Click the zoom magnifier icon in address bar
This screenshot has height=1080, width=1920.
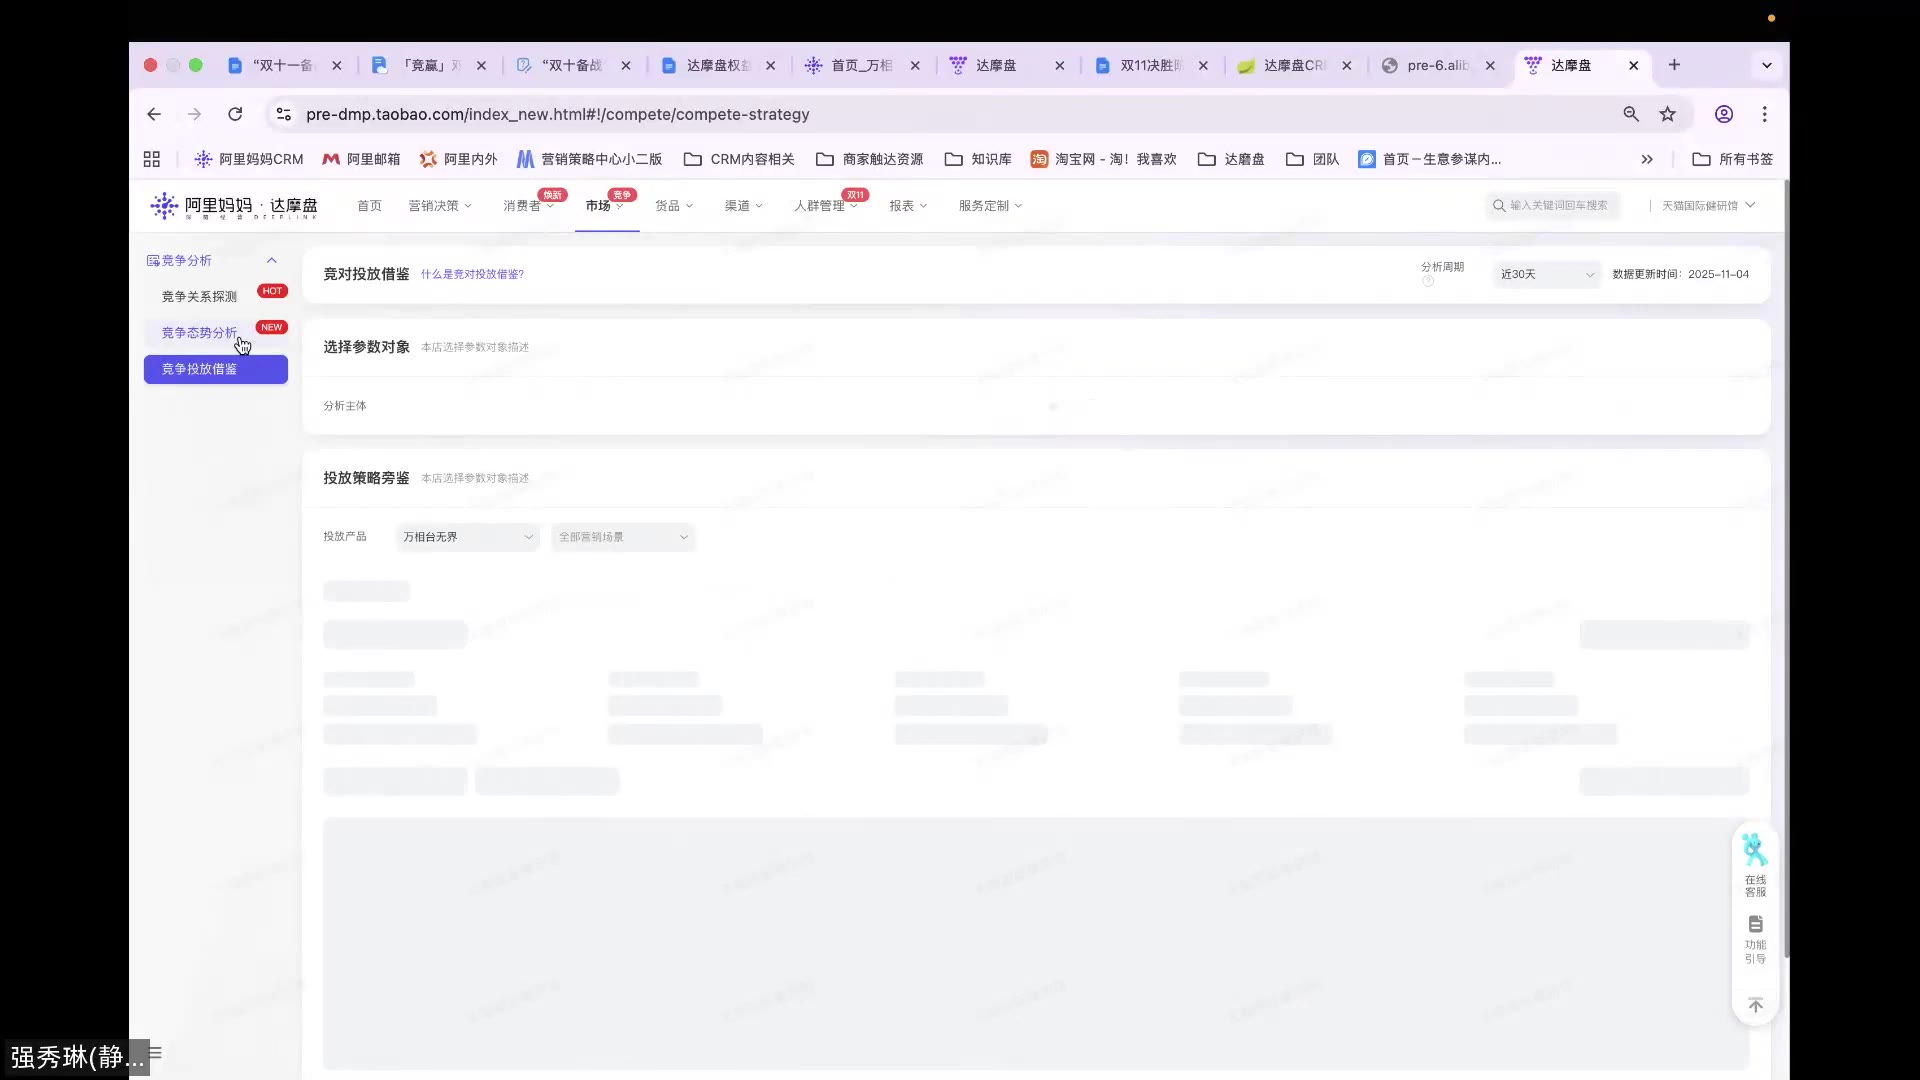[1631, 114]
